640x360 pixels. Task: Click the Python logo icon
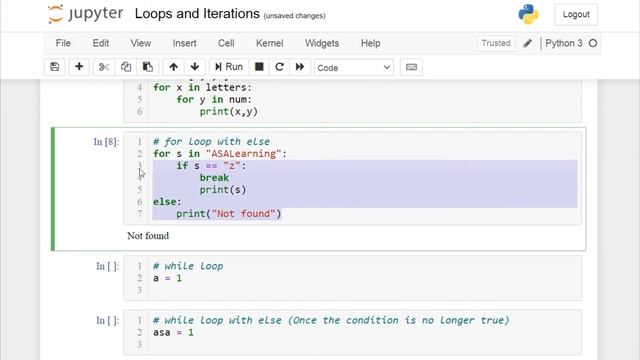coord(528,14)
